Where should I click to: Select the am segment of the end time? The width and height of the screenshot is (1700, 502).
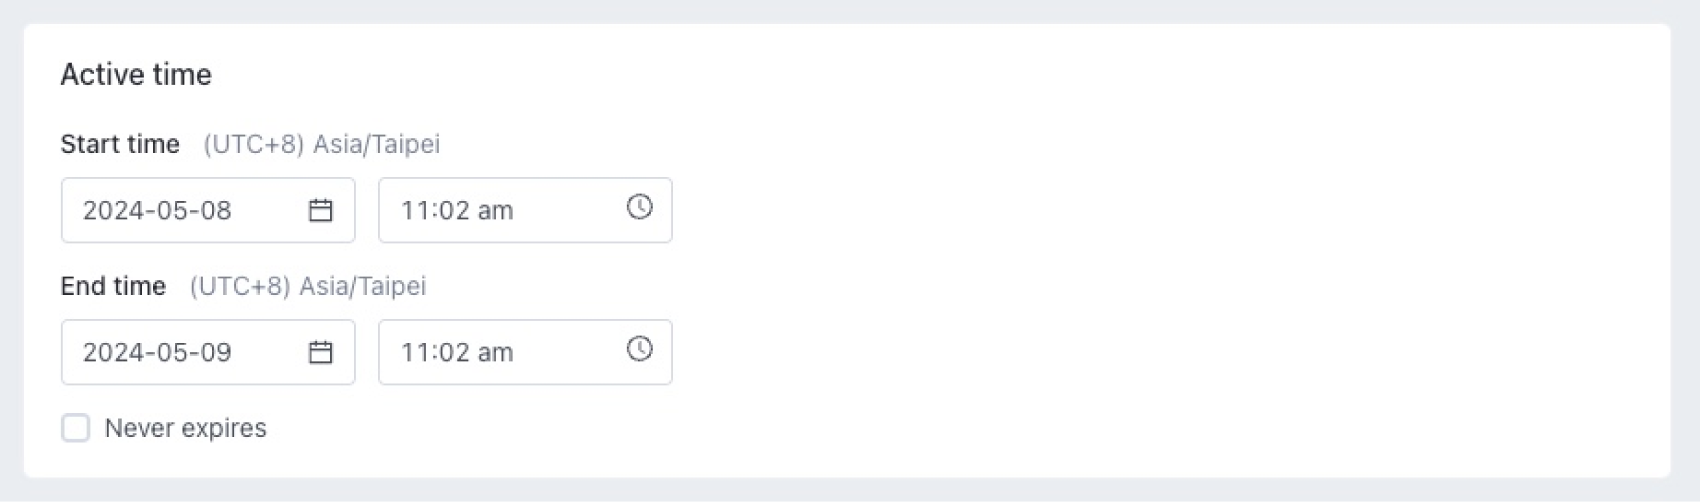point(495,353)
